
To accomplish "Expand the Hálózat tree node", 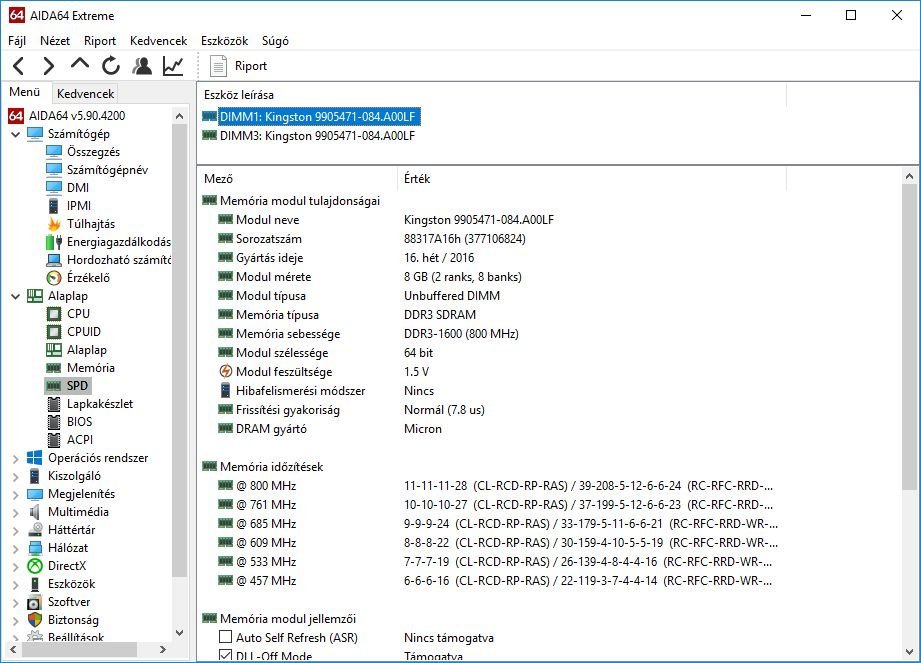I will click(x=16, y=548).
